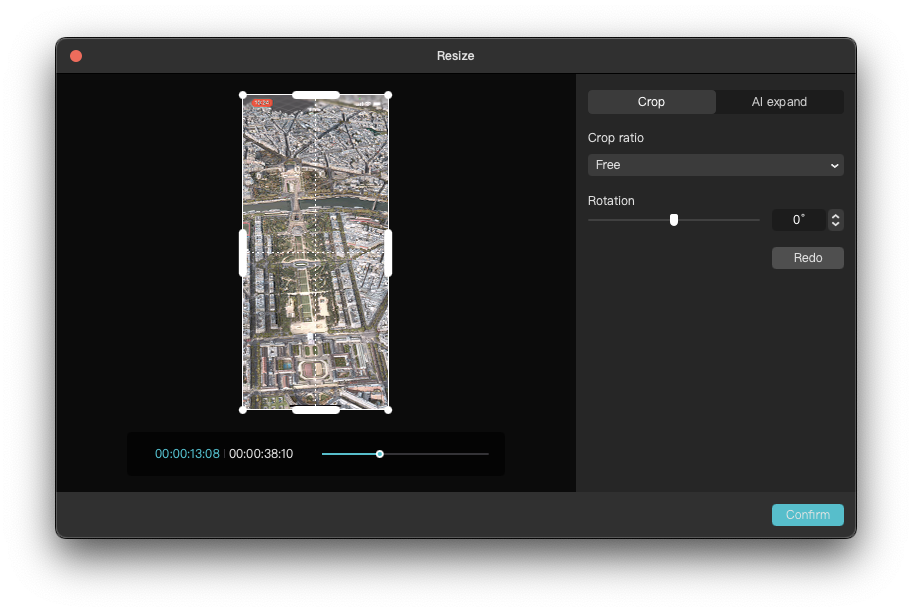Screen dimensions: 912x612
Task: Click the top-right crop corner handle
Action: coord(389,95)
